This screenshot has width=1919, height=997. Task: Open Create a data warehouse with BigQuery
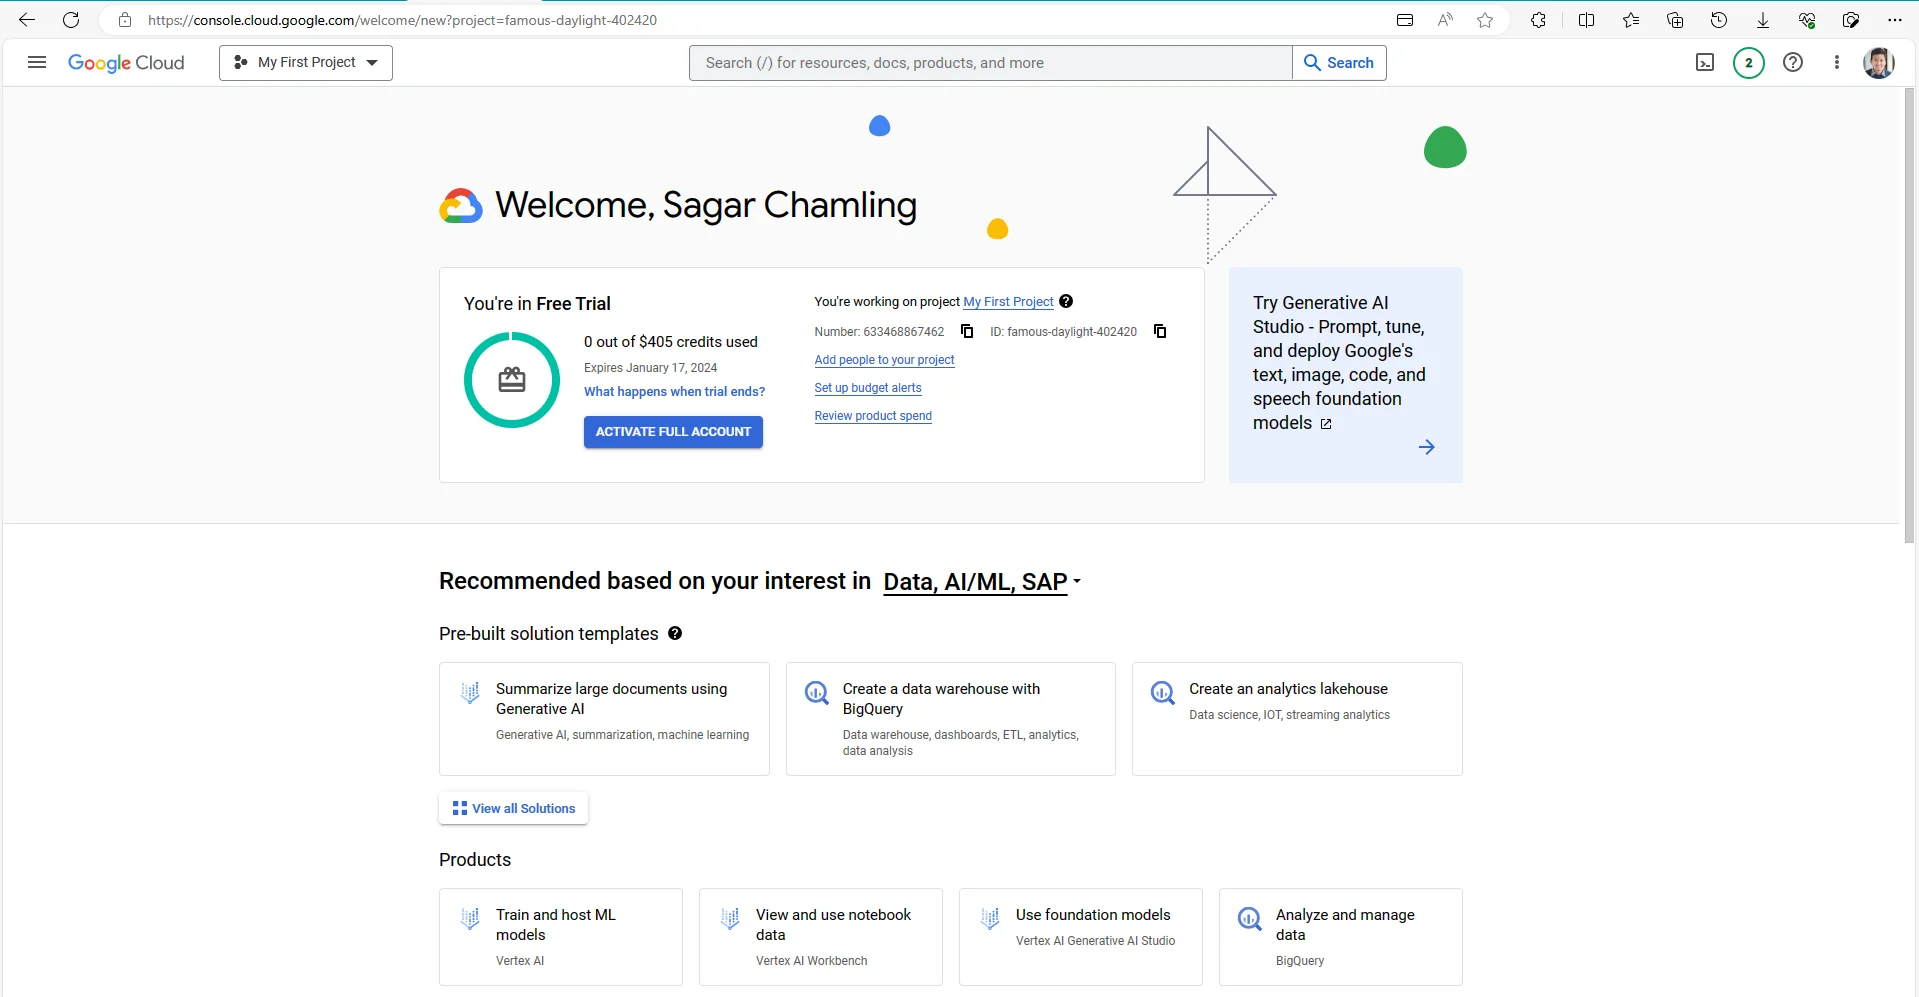point(951,719)
